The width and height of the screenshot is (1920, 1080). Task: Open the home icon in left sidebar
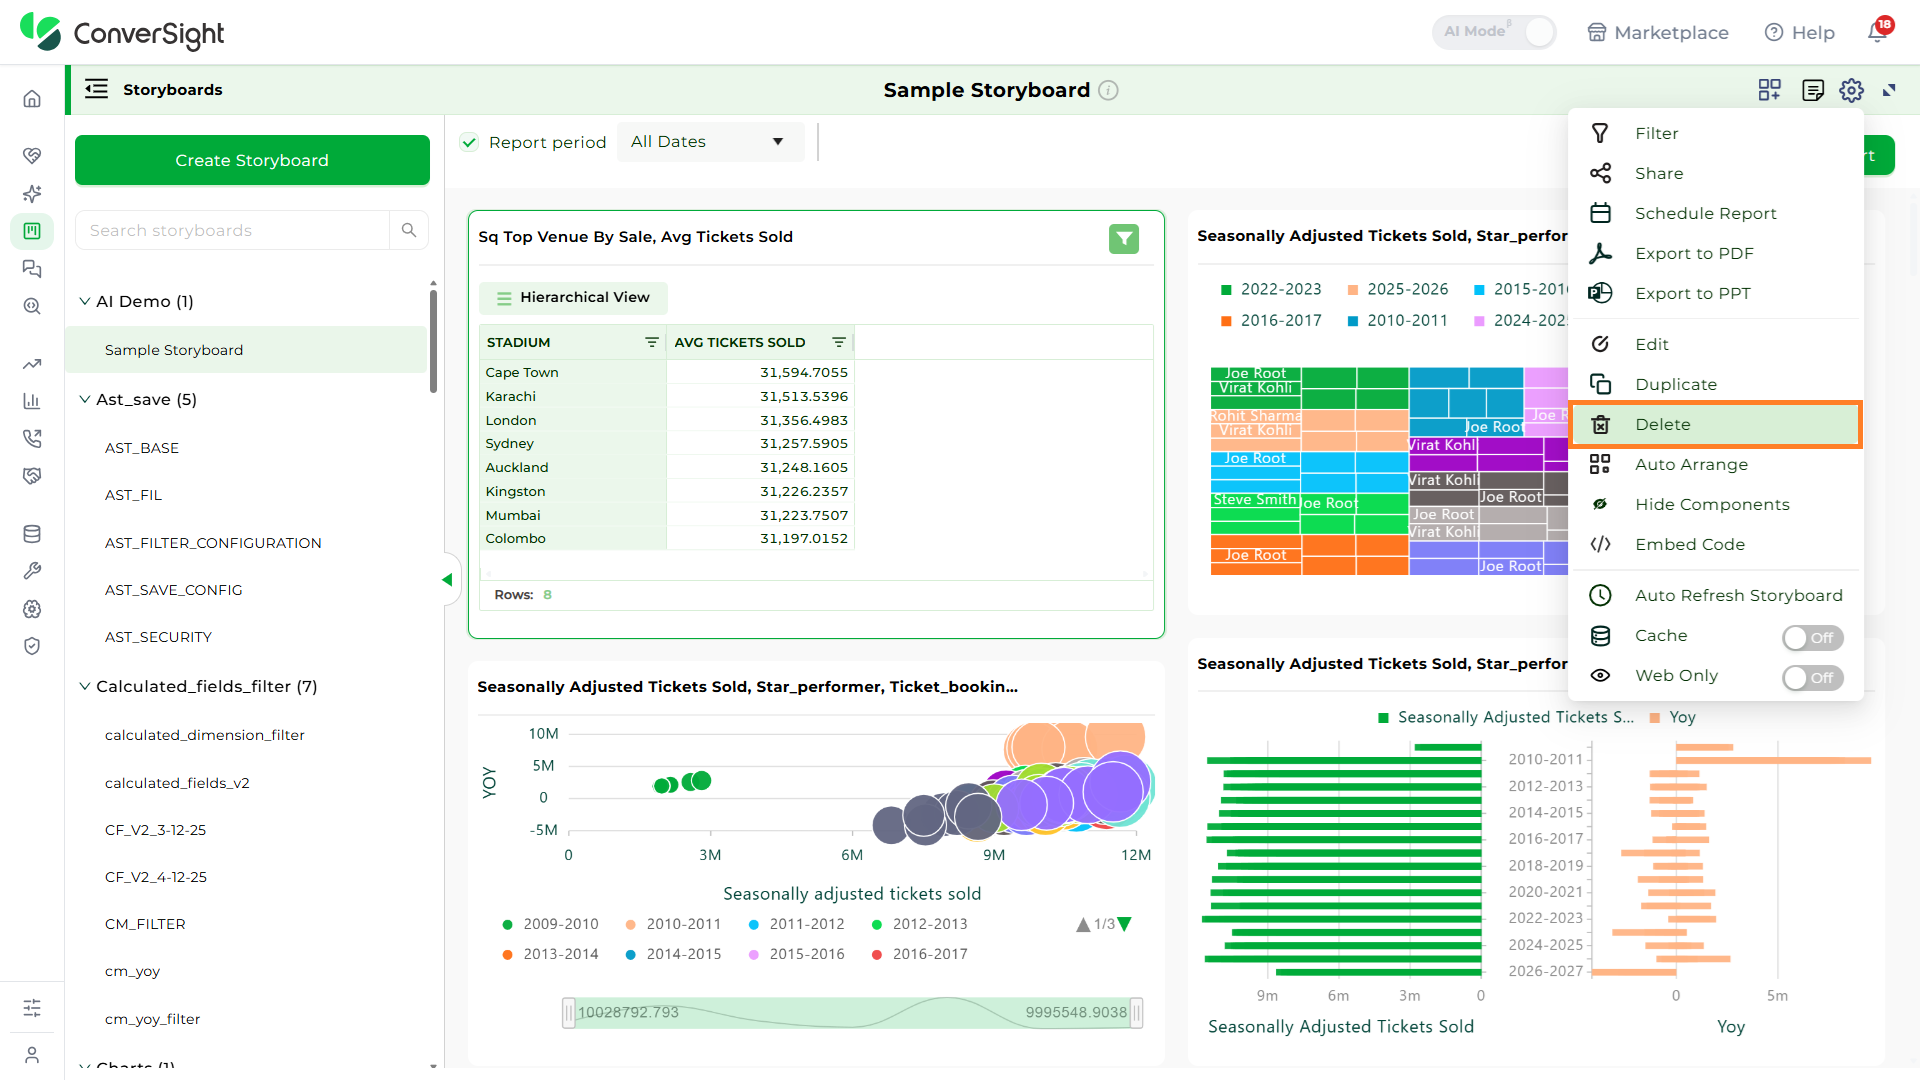[x=32, y=98]
